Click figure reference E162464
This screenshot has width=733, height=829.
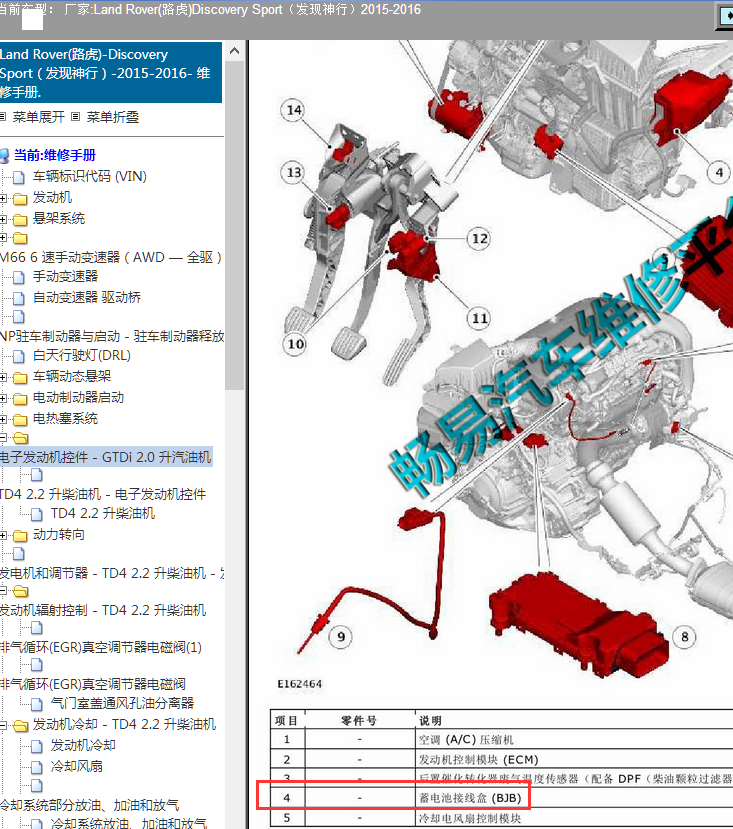pos(299,684)
